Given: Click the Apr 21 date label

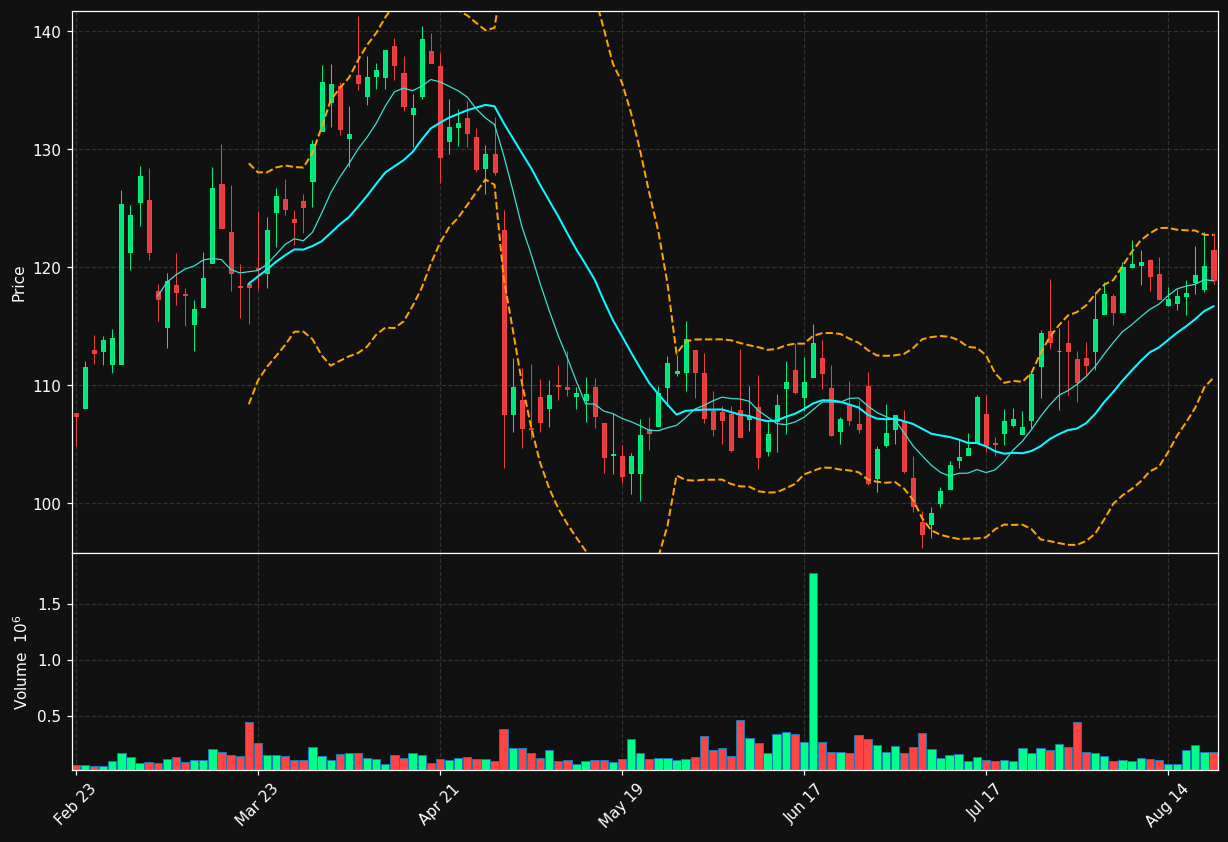Looking at the screenshot, I should tap(440, 805).
